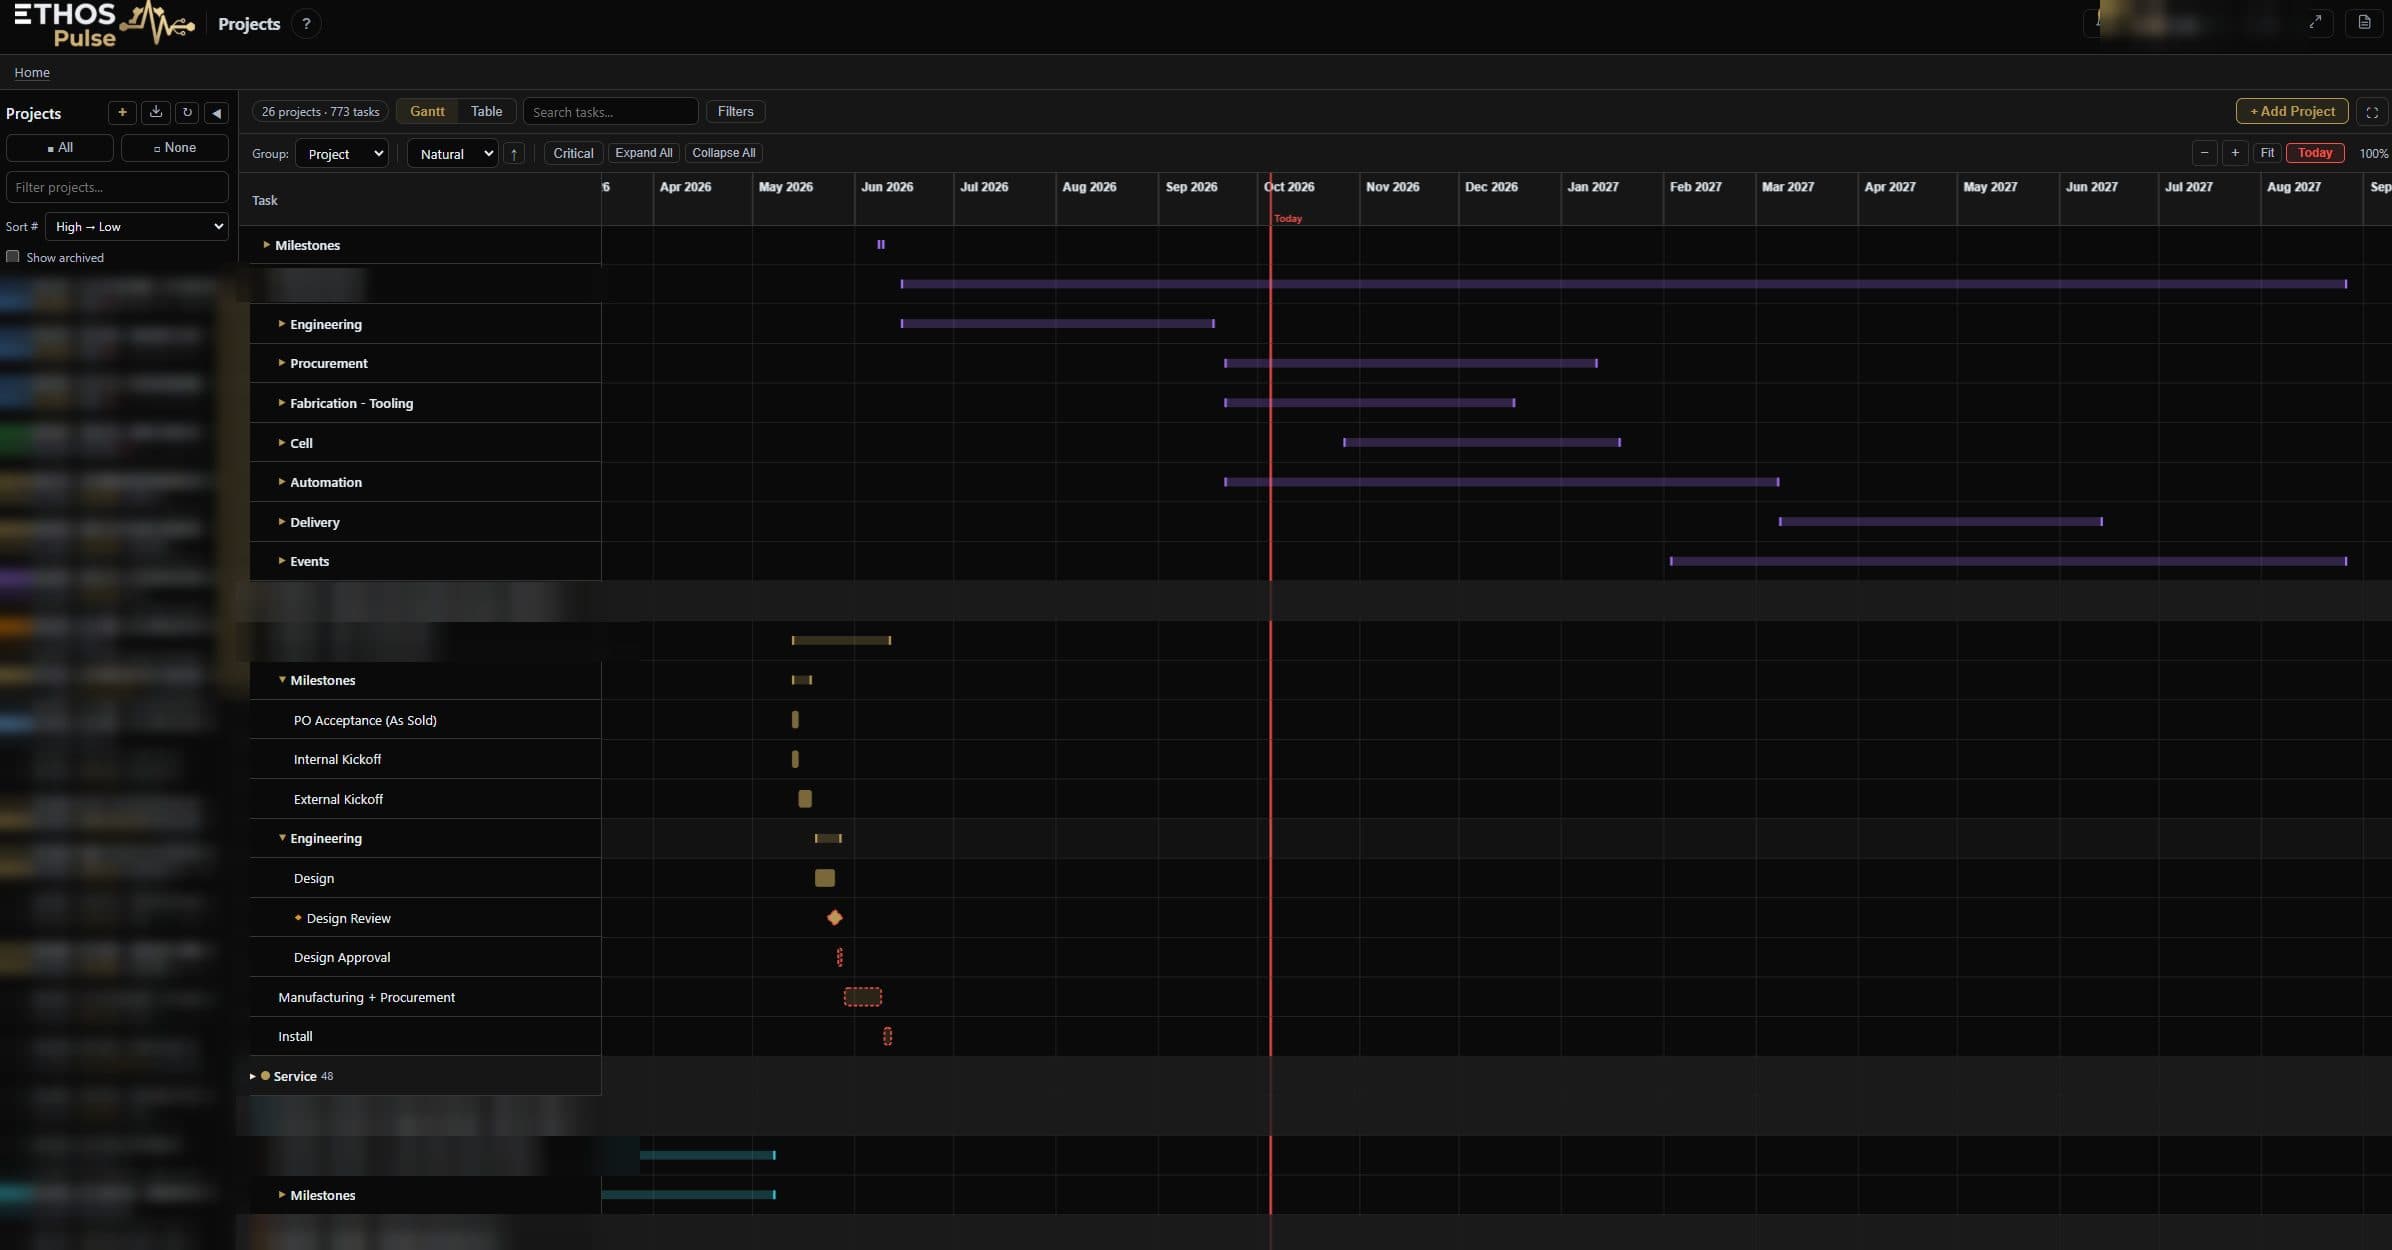Click the download/import icon in Projects sidebar
Screen dimensions: 2392x1250
(x=155, y=112)
